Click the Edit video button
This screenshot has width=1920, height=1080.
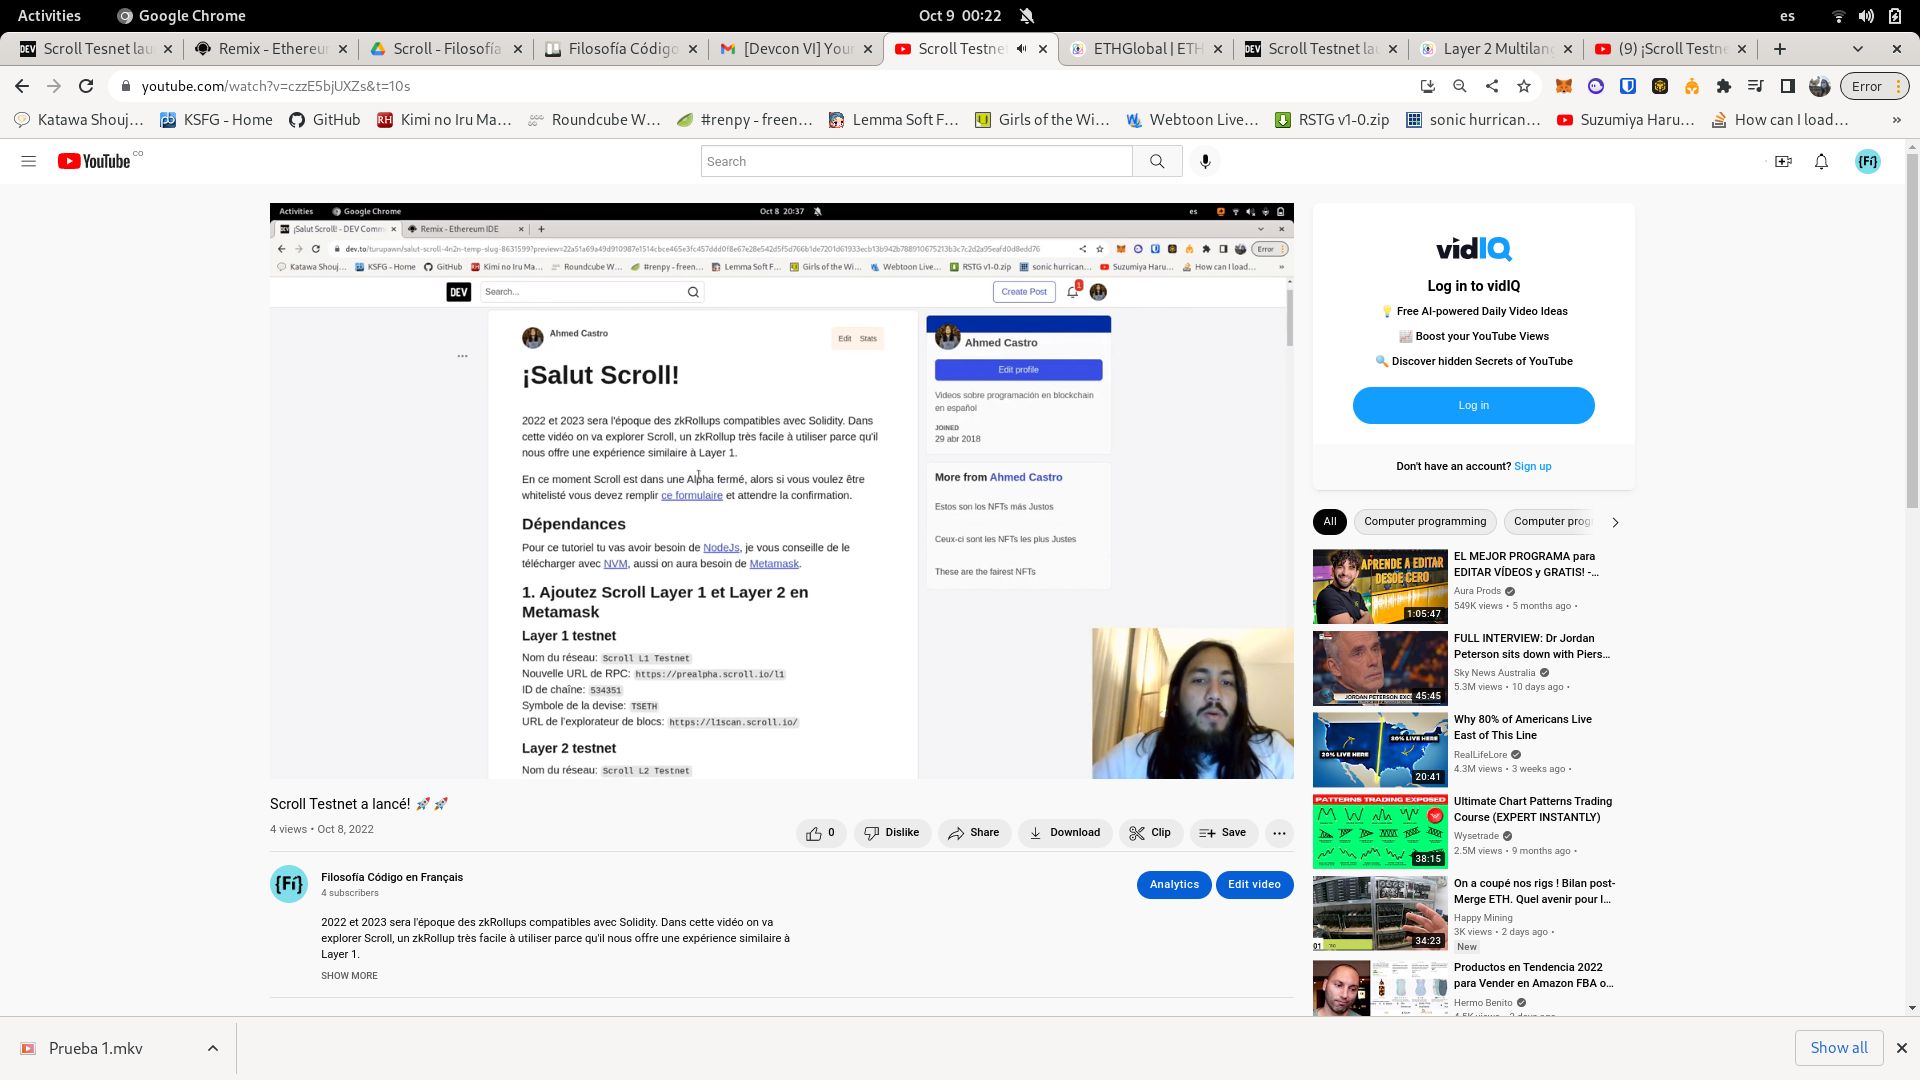coord(1254,884)
